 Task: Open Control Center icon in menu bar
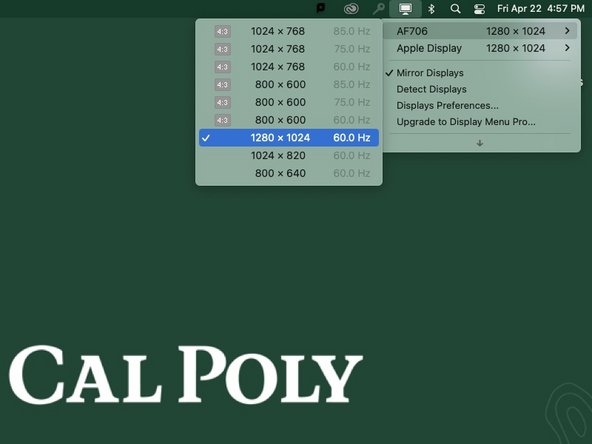coord(479,9)
